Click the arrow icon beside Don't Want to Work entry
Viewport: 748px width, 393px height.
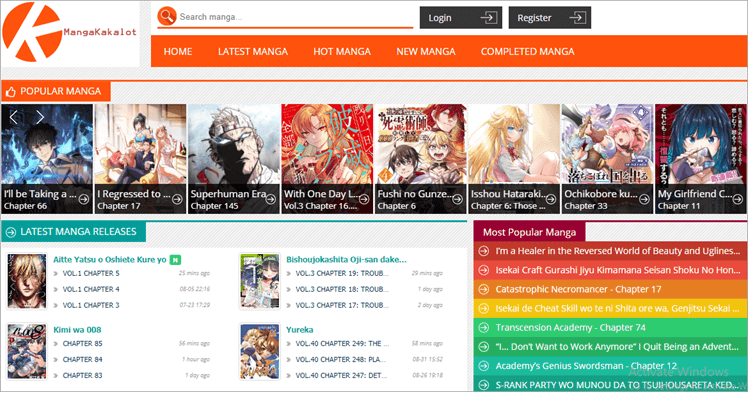[483, 347]
